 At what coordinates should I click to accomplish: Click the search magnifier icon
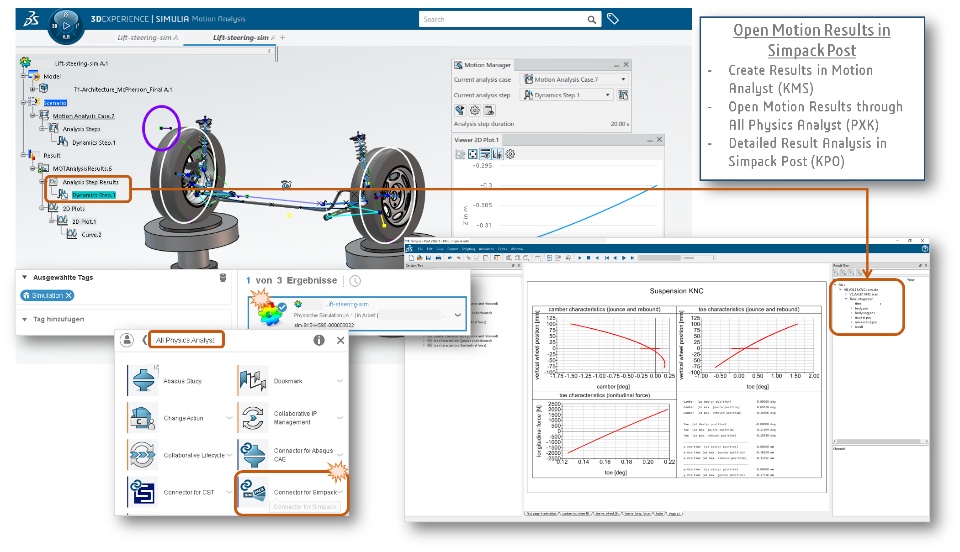[591, 20]
